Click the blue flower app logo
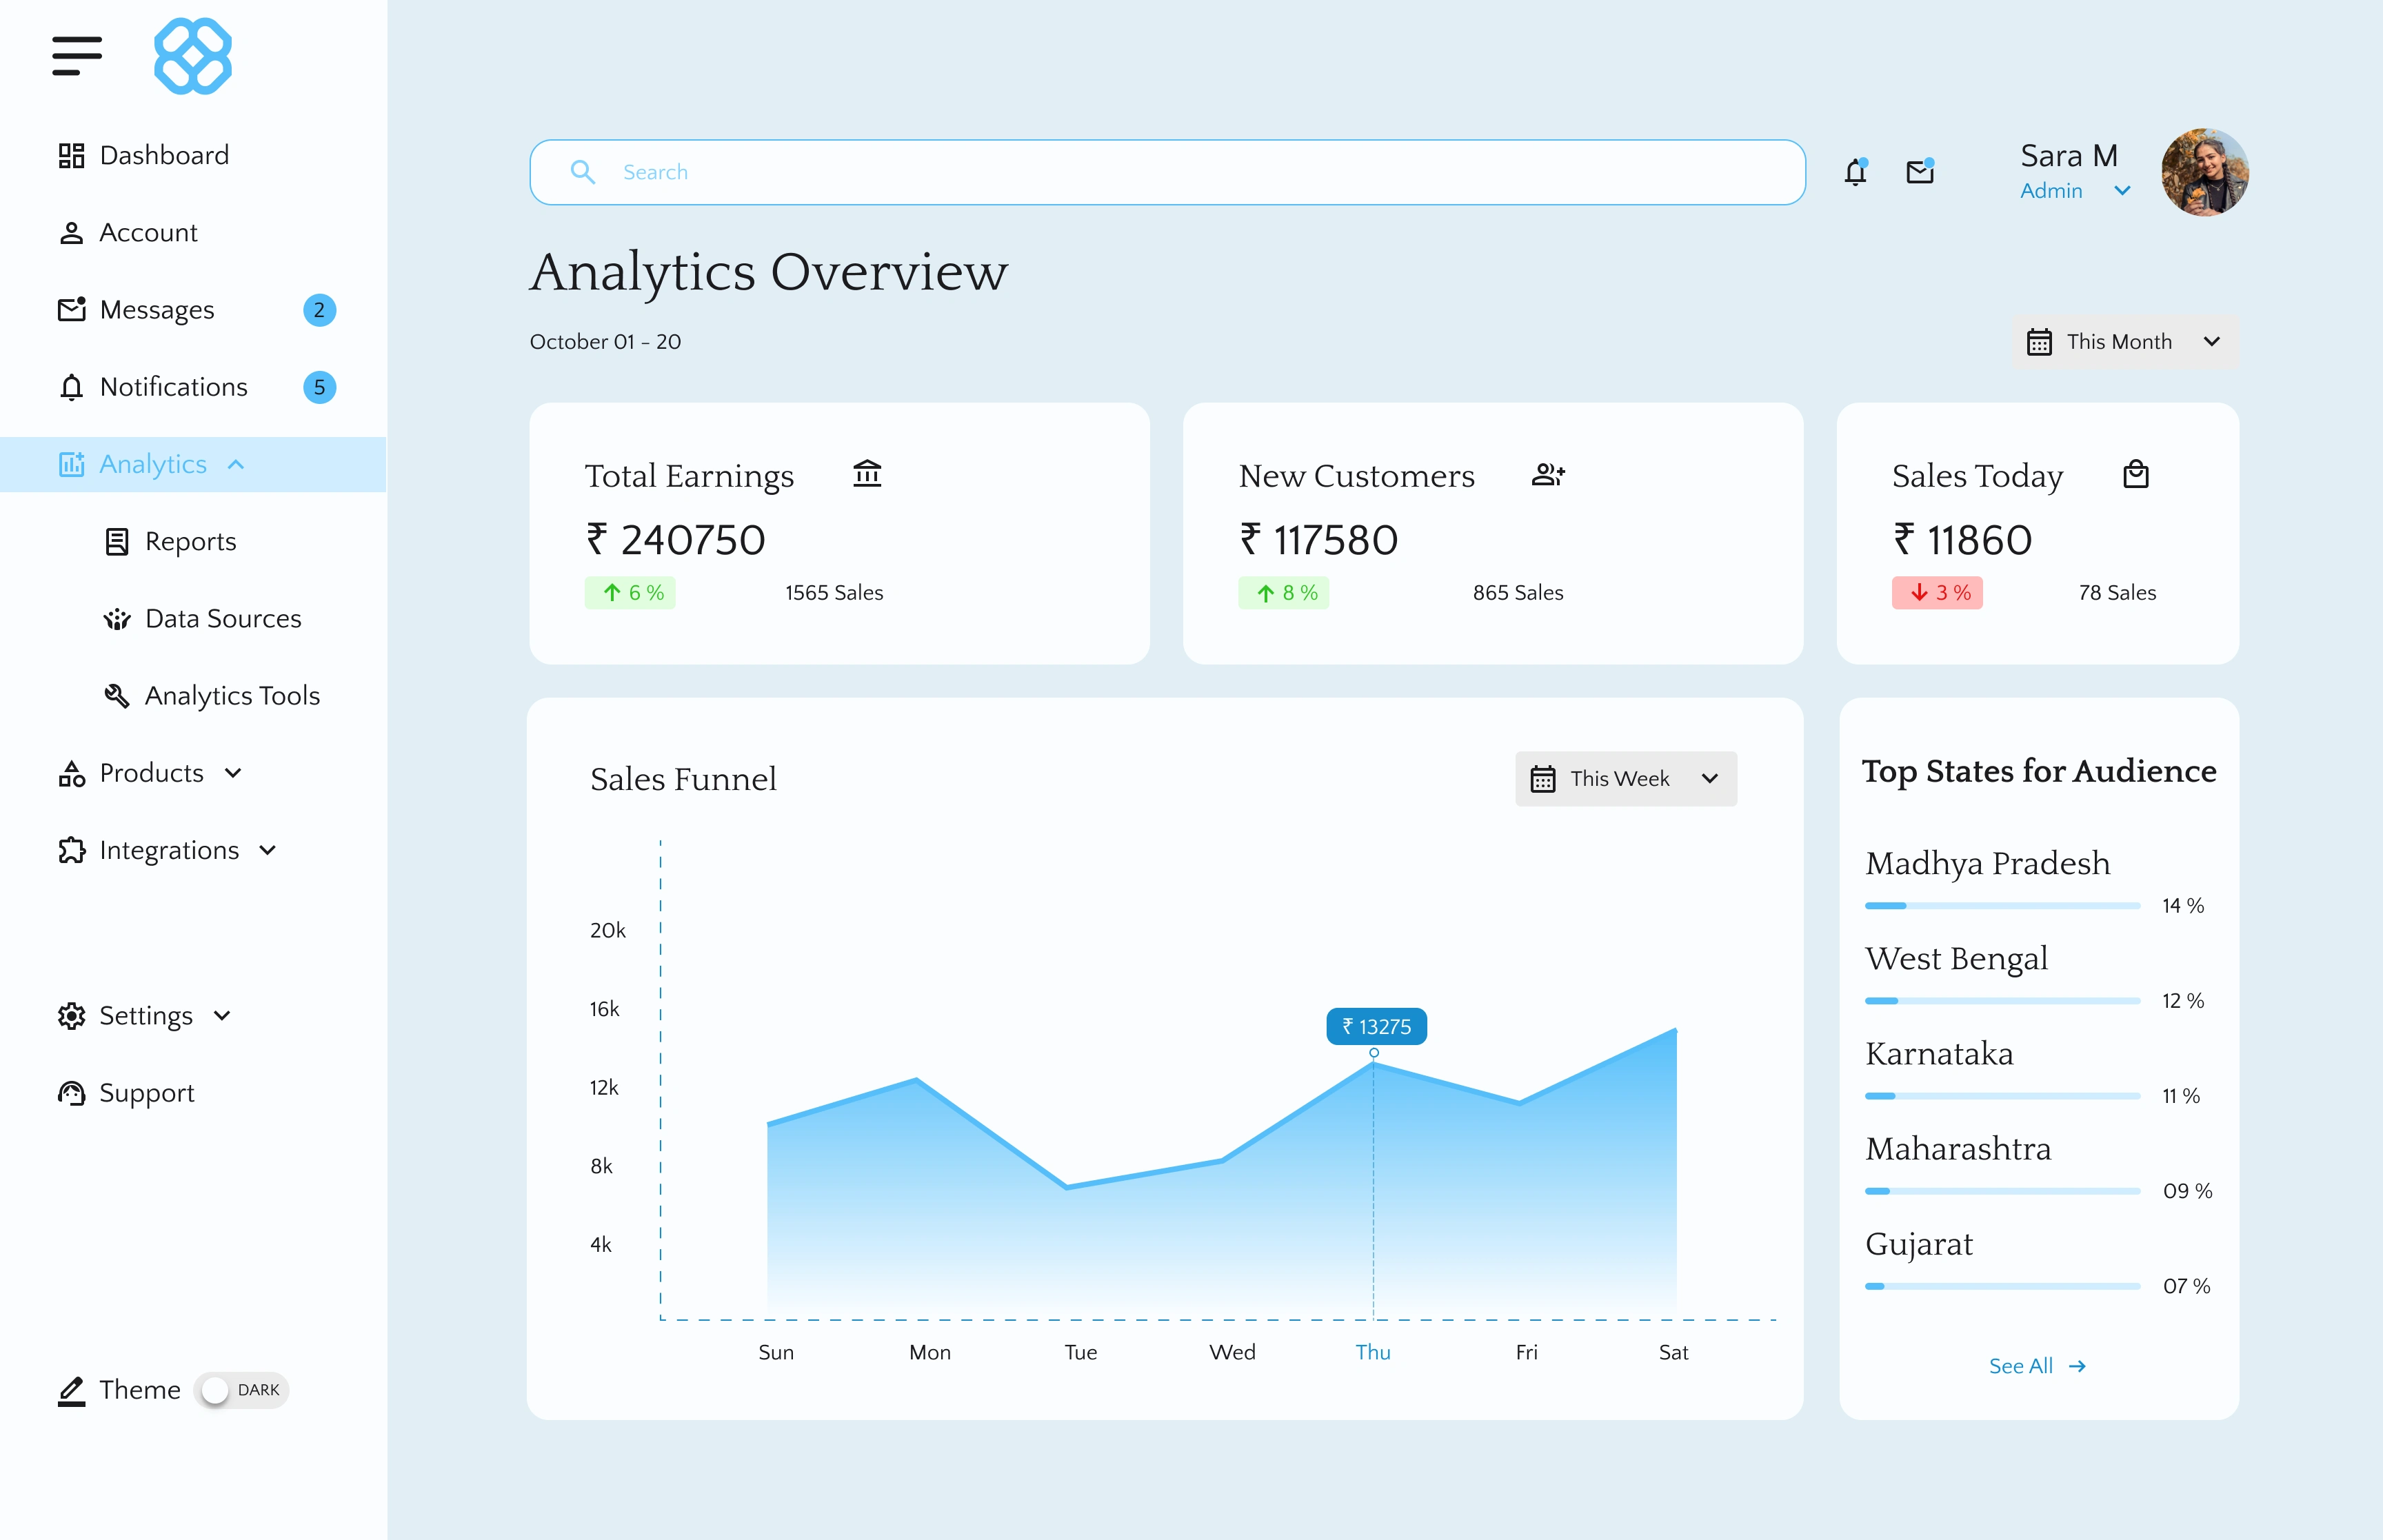 pyautogui.click(x=193, y=56)
